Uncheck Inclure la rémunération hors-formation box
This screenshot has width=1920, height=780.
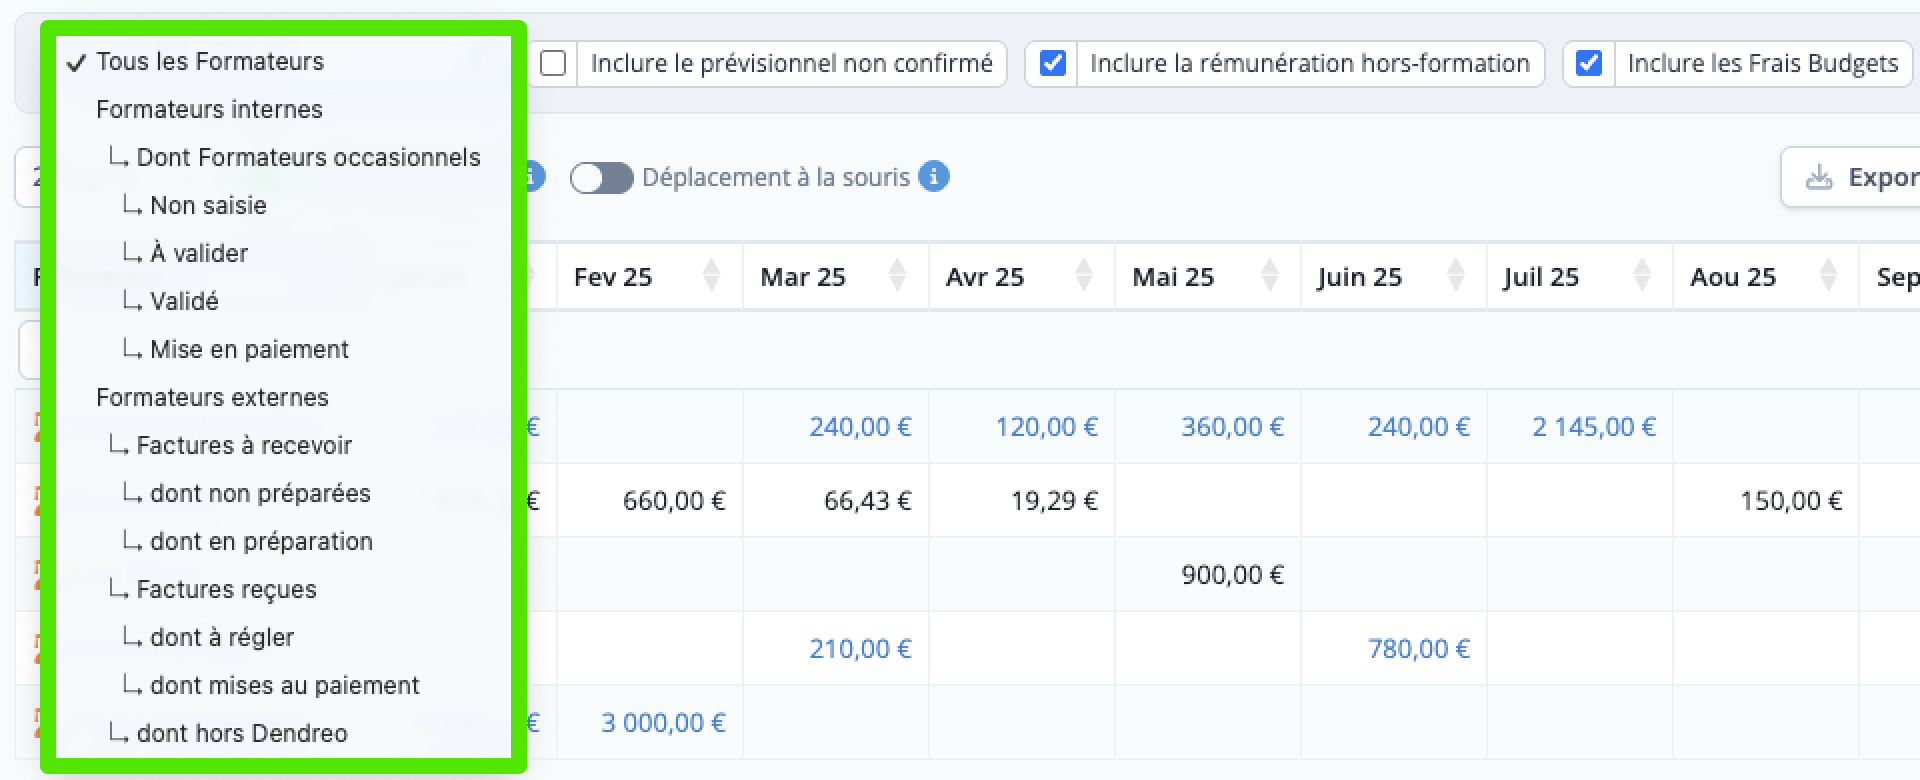[x=1052, y=63]
